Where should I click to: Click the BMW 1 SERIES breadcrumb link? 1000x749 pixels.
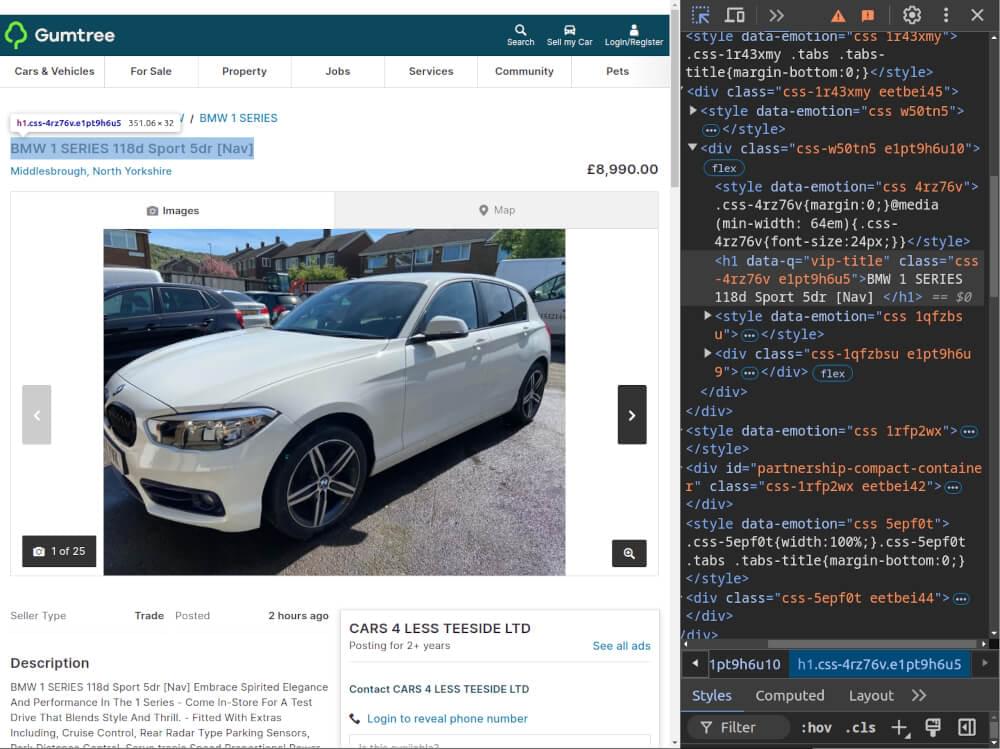point(240,117)
